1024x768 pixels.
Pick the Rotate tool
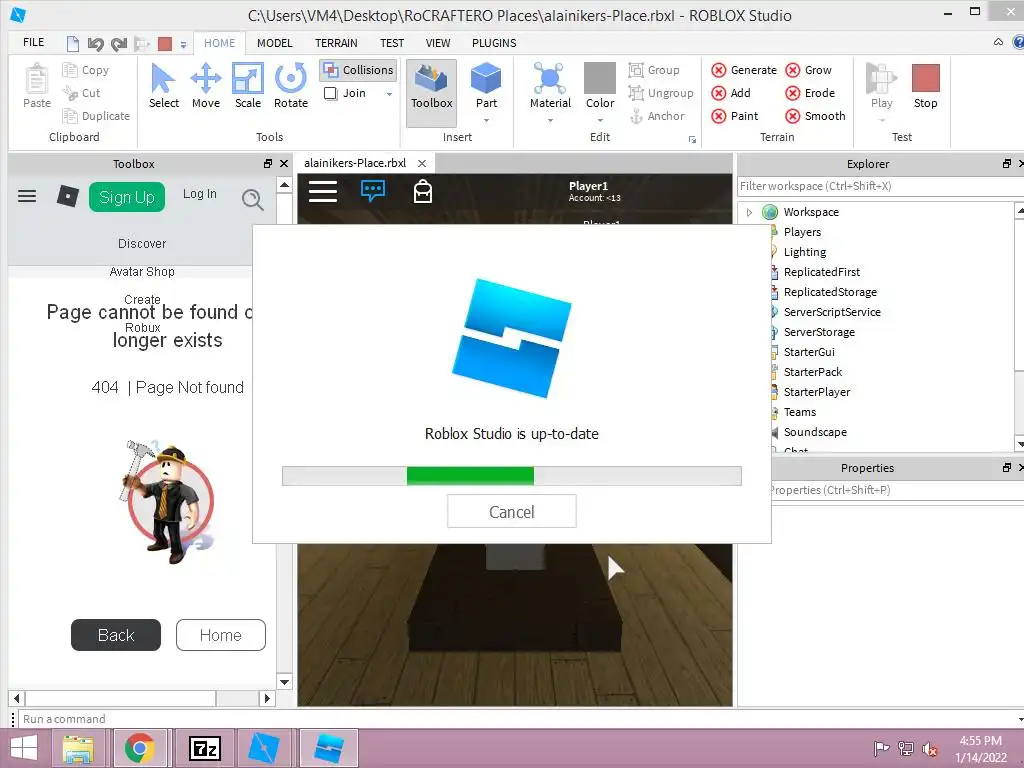291,86
